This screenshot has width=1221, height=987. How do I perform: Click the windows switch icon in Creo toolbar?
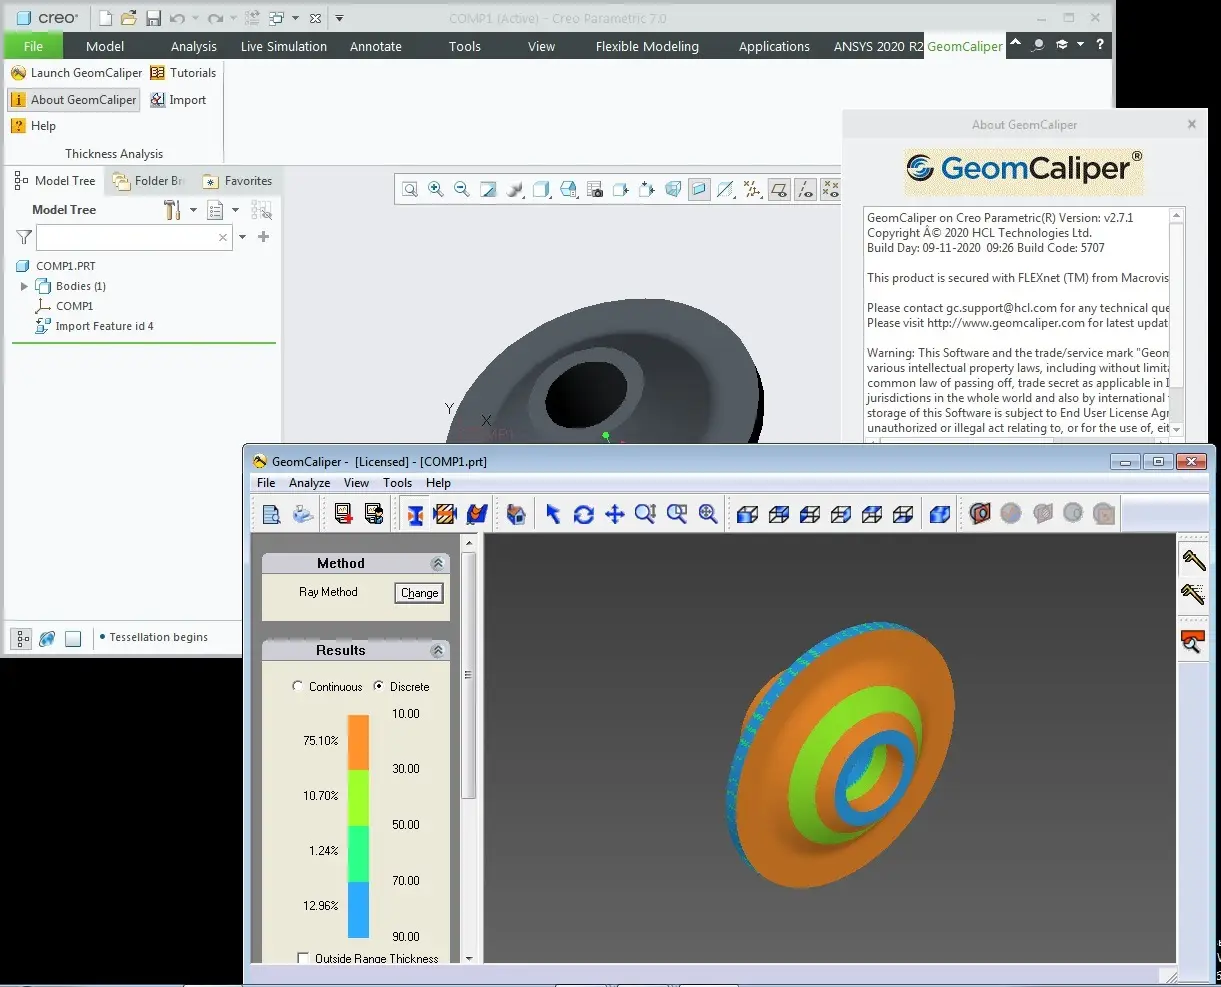click(275, 18)
